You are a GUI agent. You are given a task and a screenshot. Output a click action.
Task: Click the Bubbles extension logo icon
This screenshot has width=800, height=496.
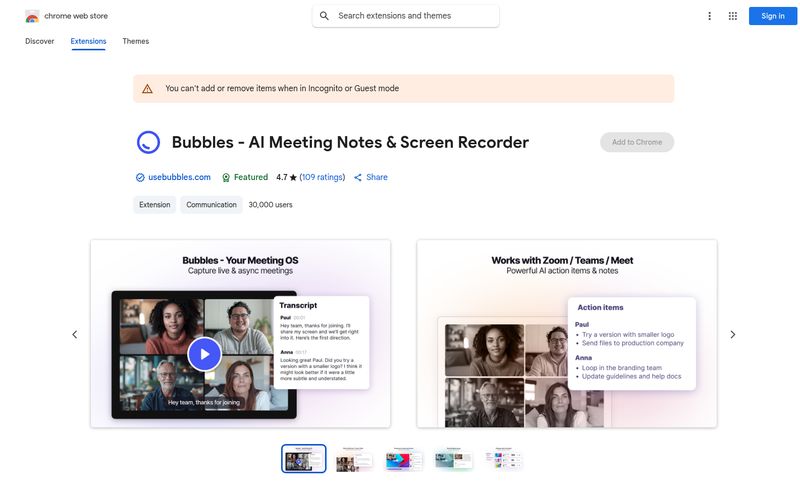(148, 142)
